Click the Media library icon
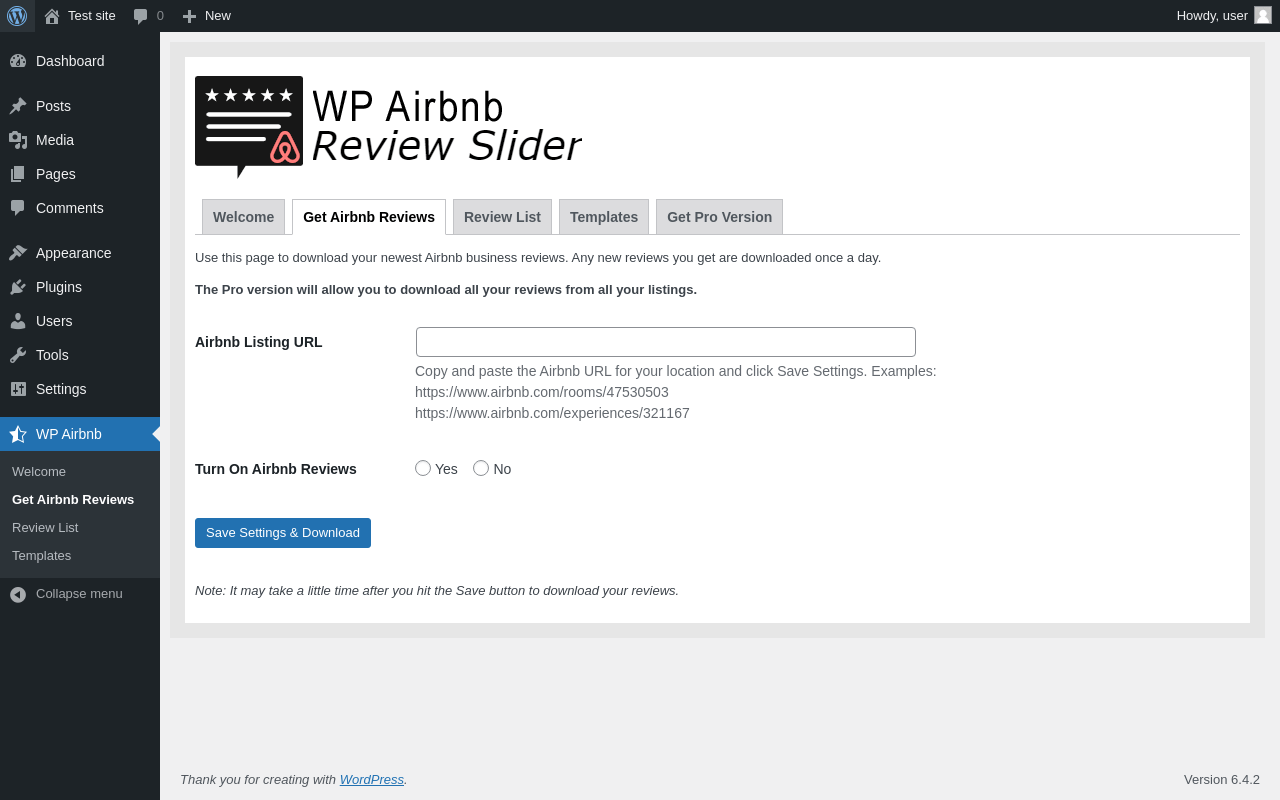The height and width of the screenshot is (800, 1280). (x=18, y=140)
